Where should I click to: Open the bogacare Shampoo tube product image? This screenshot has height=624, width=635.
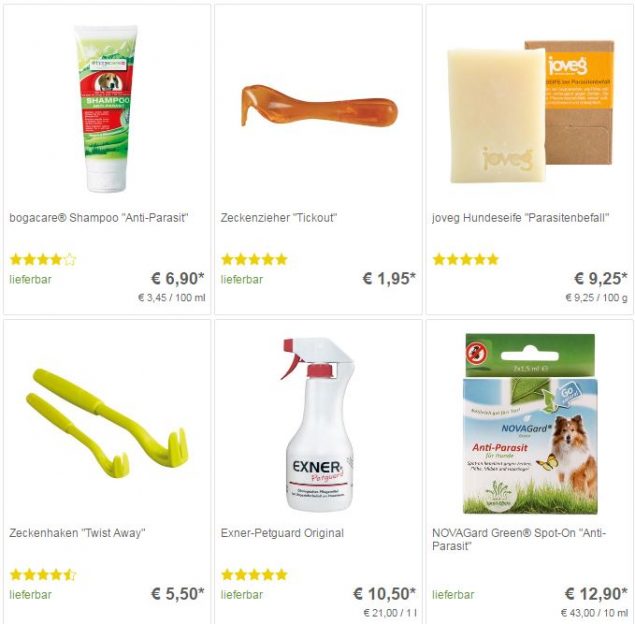tap(106, 109)
